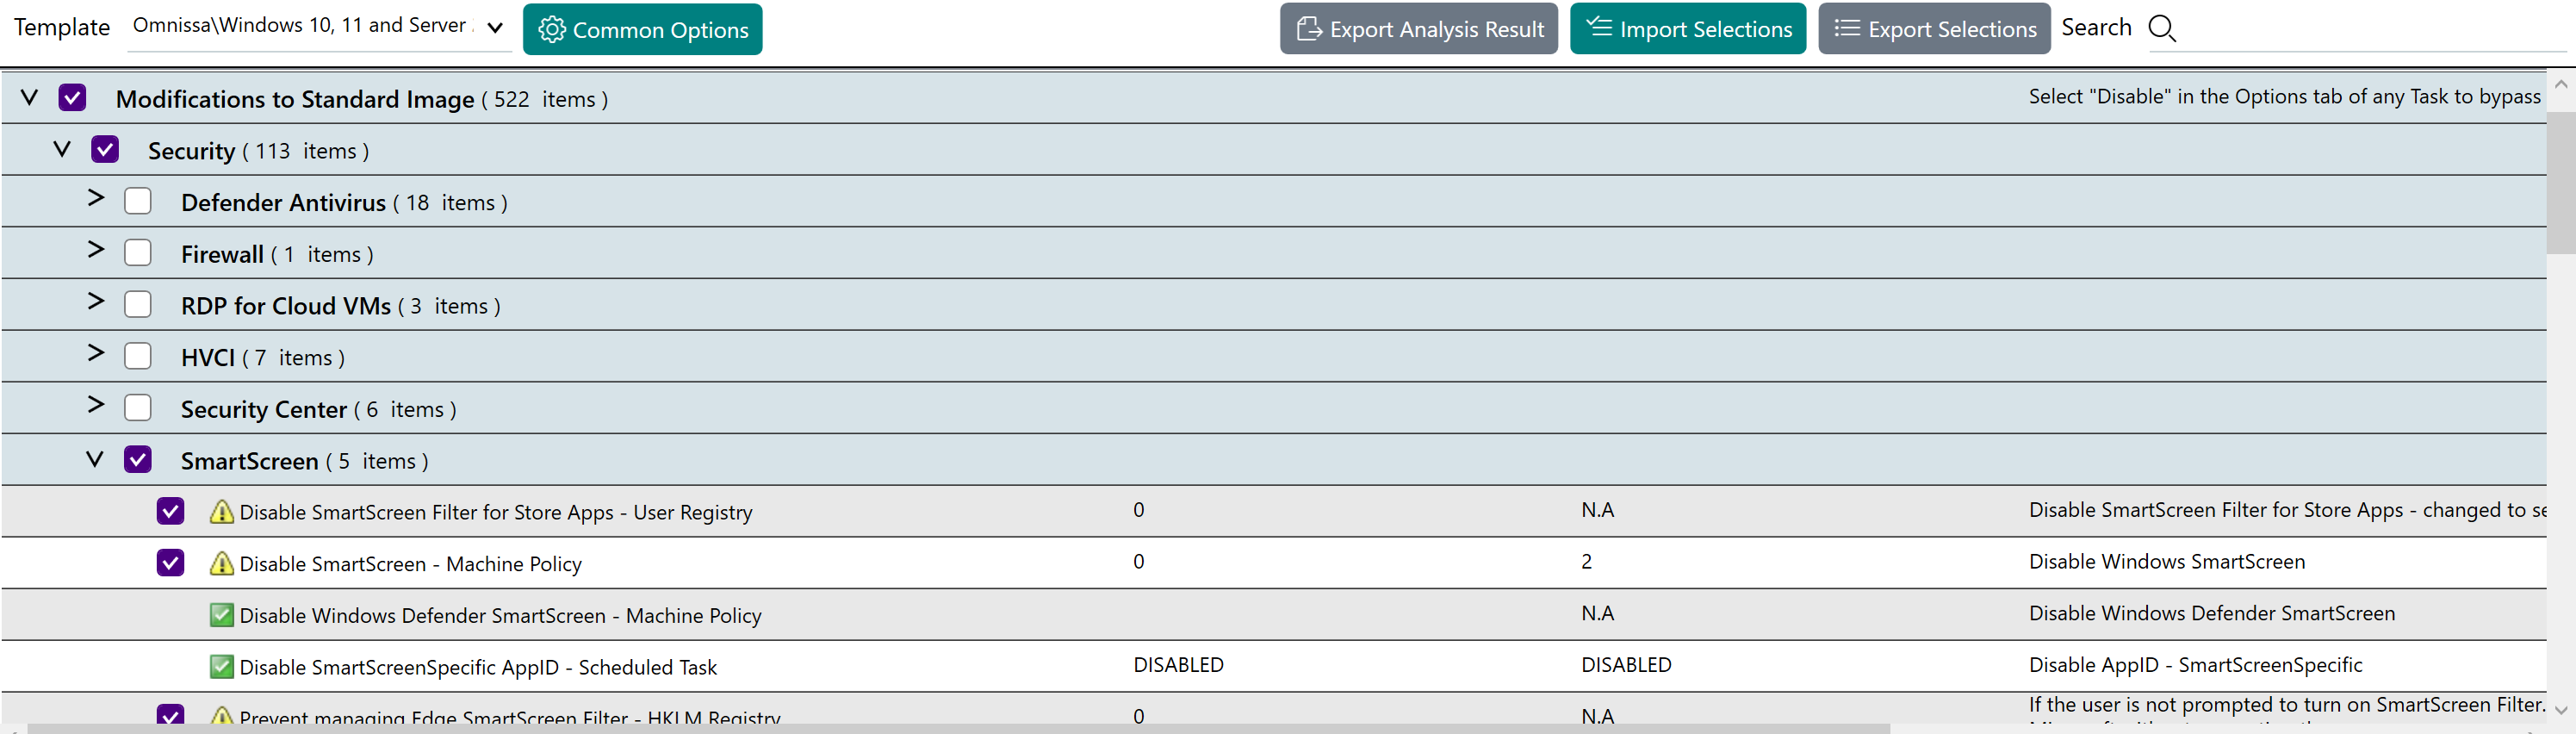The image size is (2576, 734).
Task: Uncheck Disable SmartScreen Filter for Store Apps checkbox
Action: pos(171,511)
